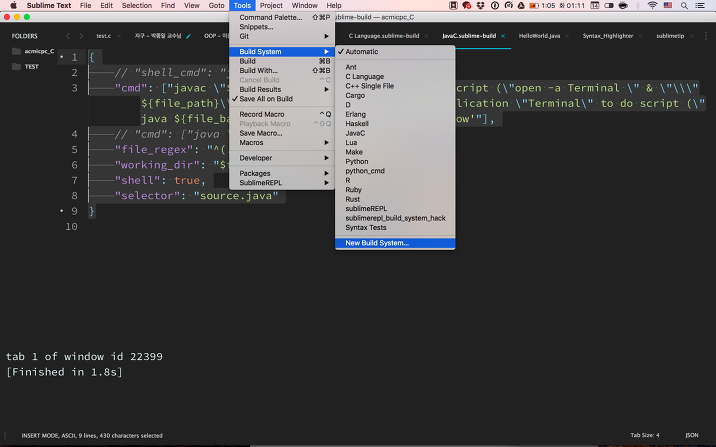Expand the Build Results submenu
The width and height of the screenshot is (716, 447).
coord(282,89)
